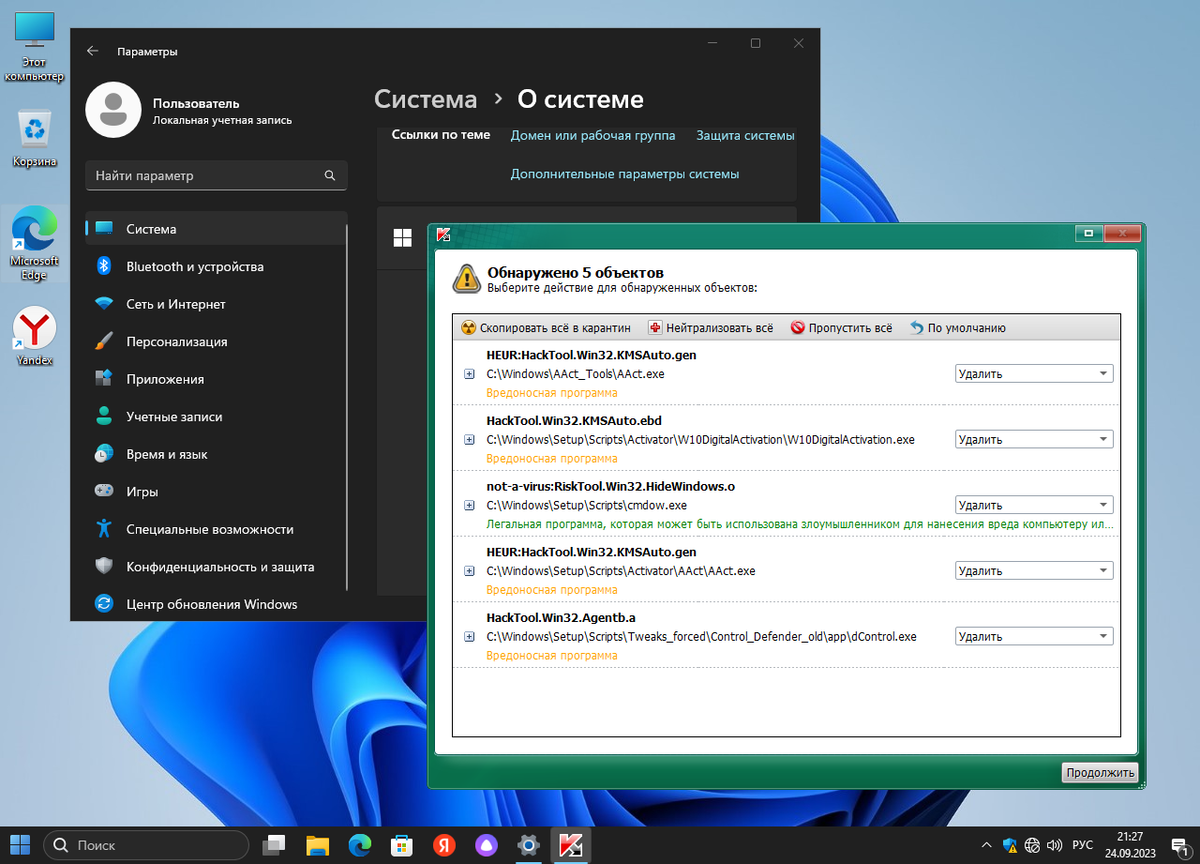Click the 'Найти параметр' search field
This screenshot has height=864, width=1200.
click(216, 176)
